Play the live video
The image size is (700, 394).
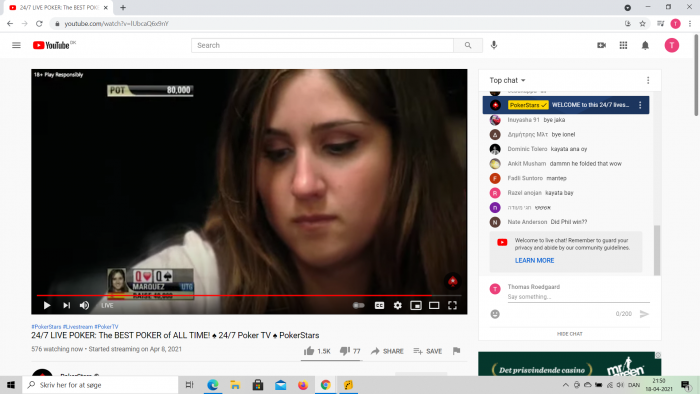[x=47, y=305]
